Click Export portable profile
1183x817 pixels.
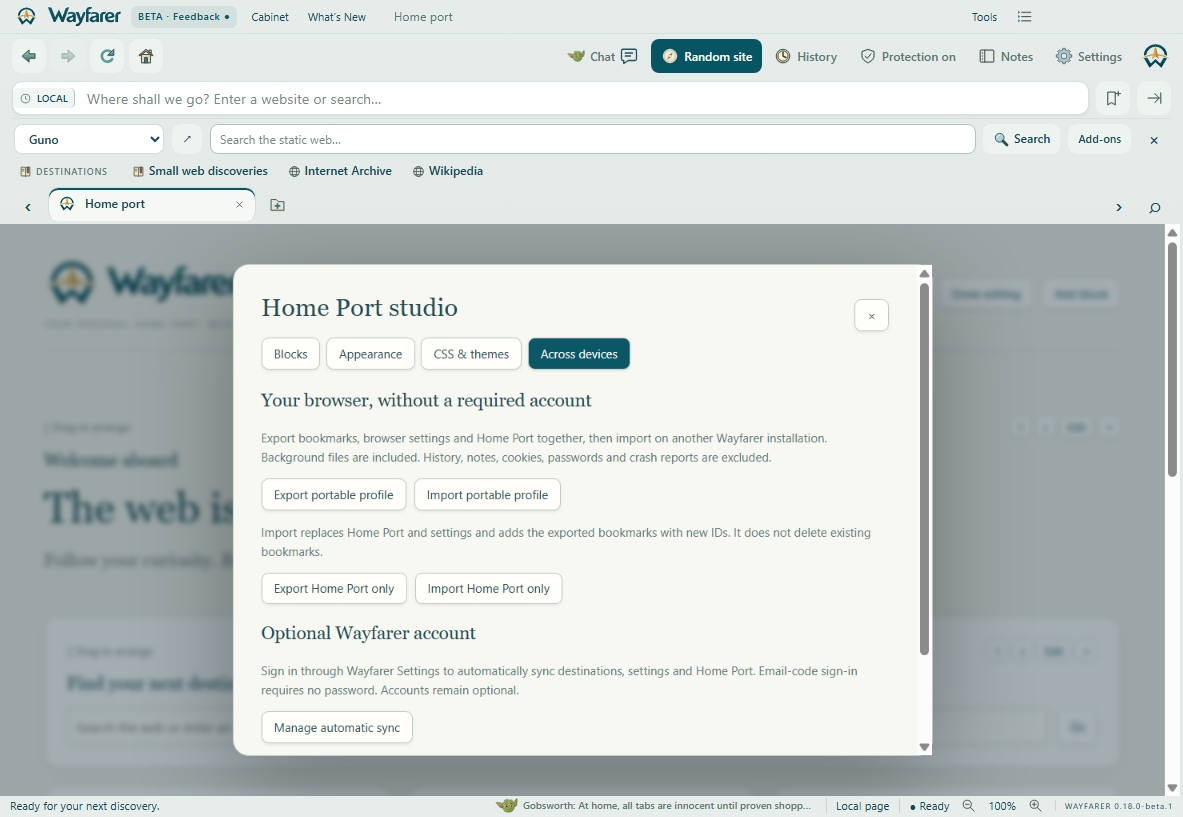coord(333,495)
